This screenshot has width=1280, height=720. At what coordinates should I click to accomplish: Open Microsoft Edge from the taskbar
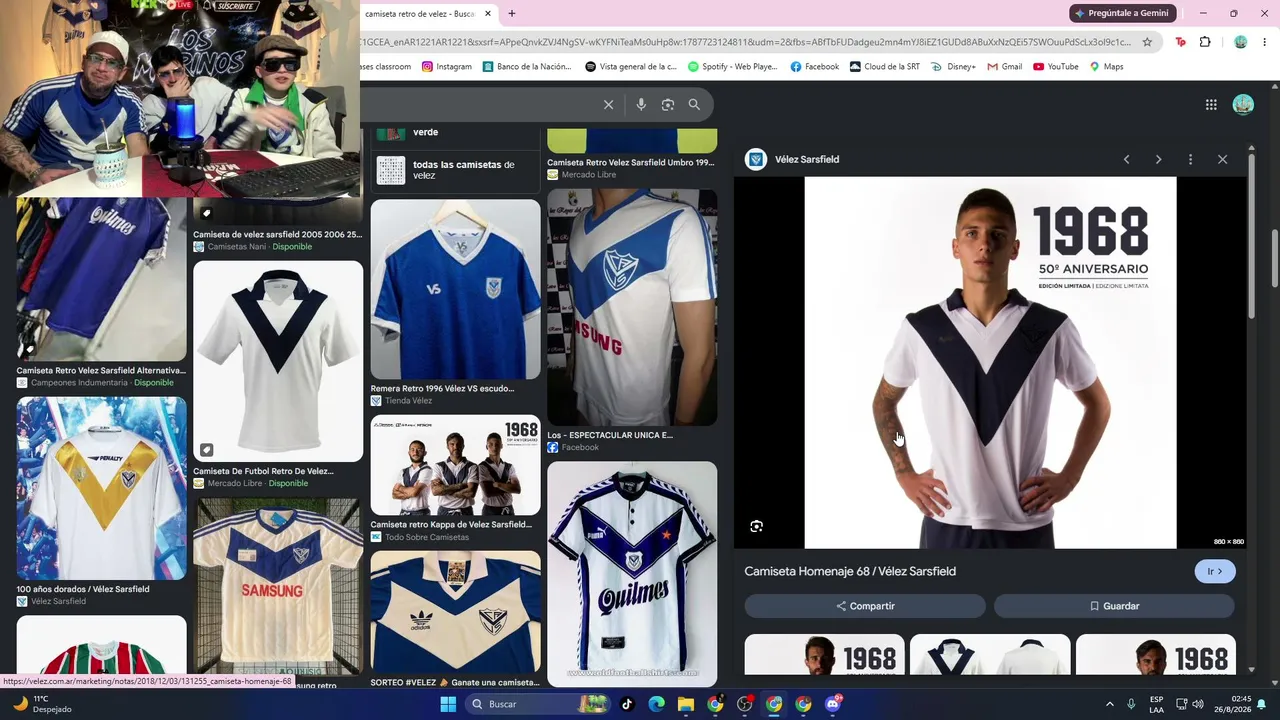[x=656, y=704]
